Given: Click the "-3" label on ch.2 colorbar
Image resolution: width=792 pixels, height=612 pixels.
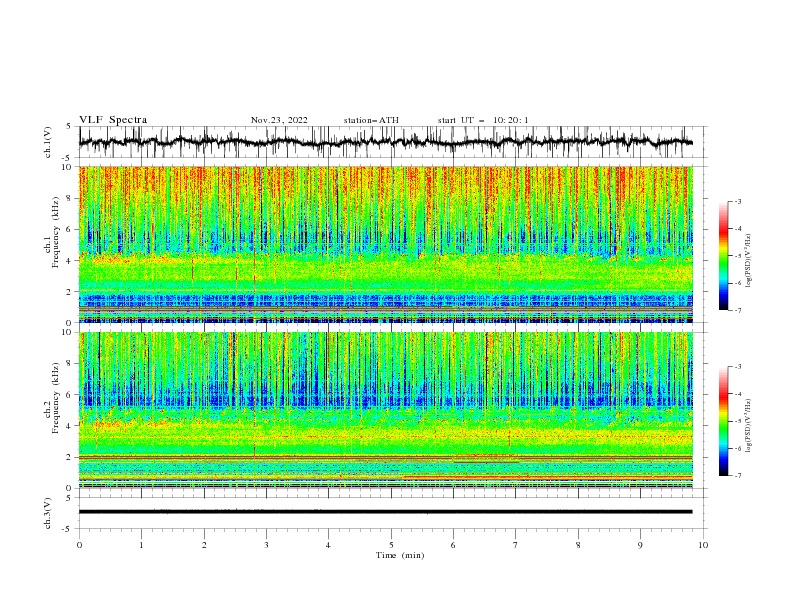Looking at the screenshot, I should pos(738,367).
